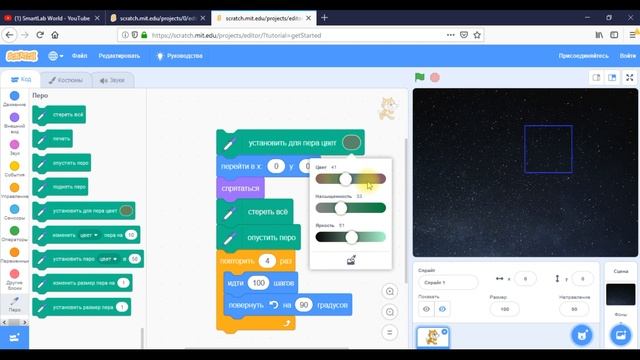This screenshot has height=360, width=640.
Task: Bookmark this page with star icon
Action: click(x=477, y=35)
